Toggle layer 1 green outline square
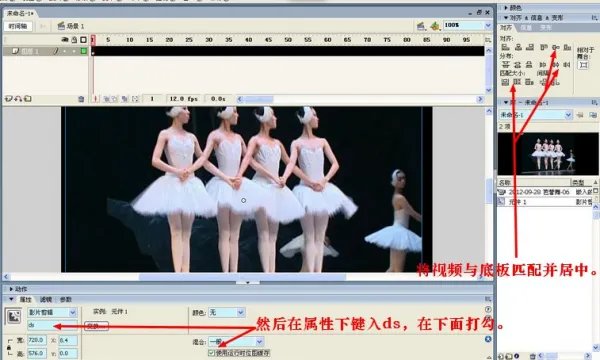This screenshot has width=600, height=360. pos(83,51)
